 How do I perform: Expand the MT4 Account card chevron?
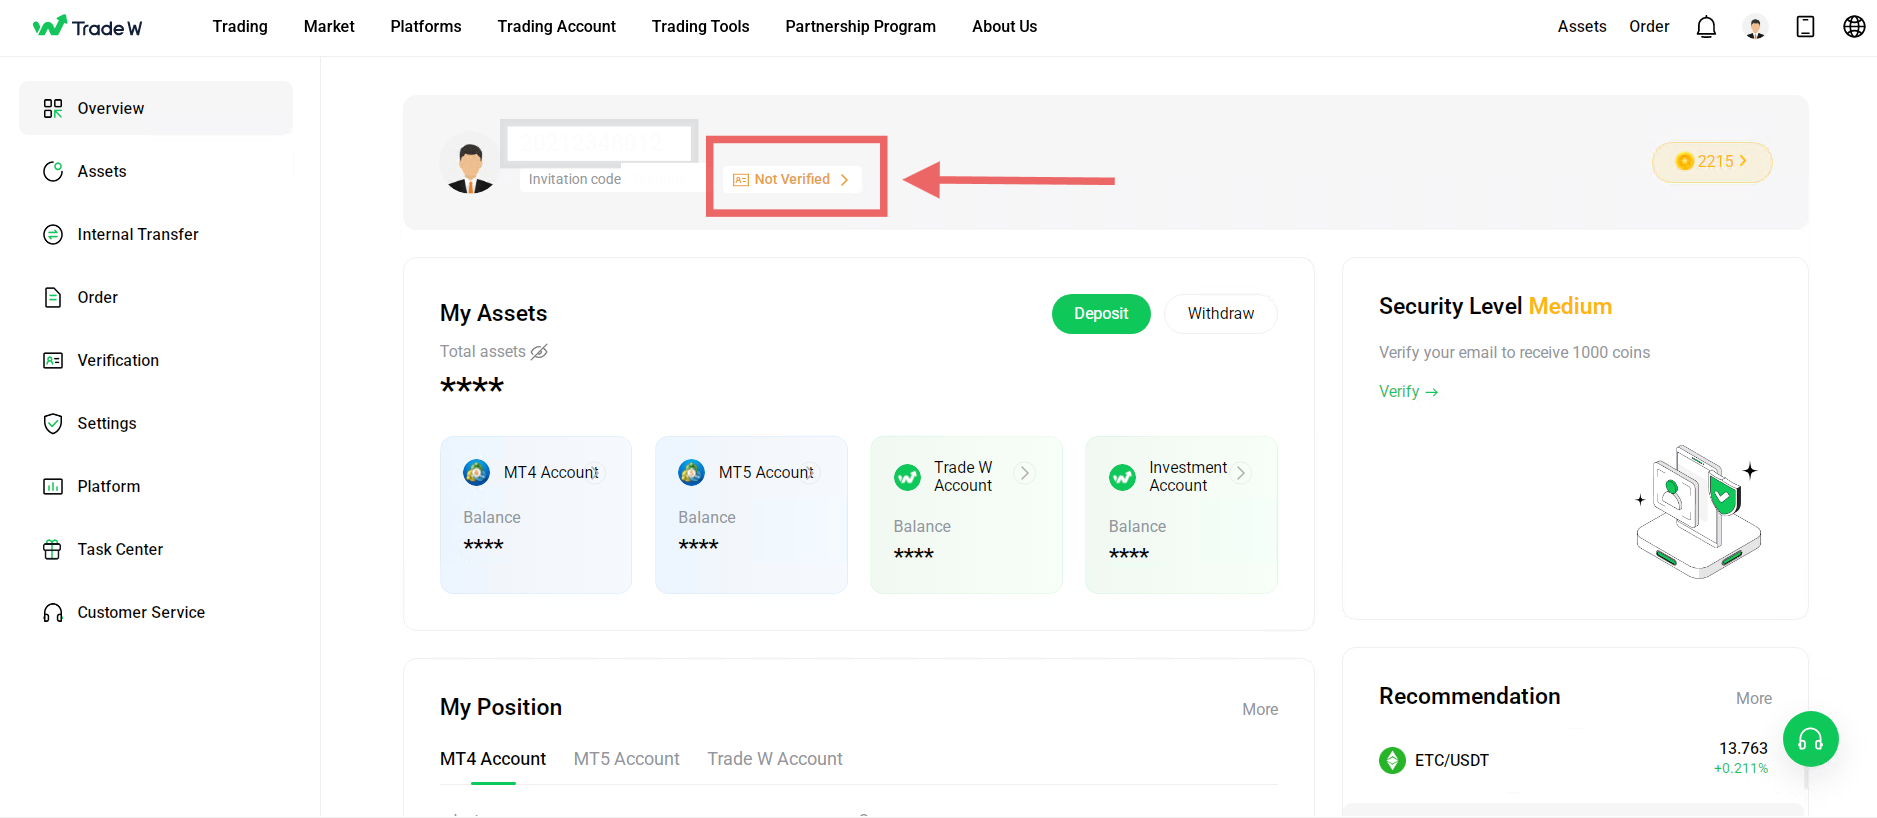594,472
